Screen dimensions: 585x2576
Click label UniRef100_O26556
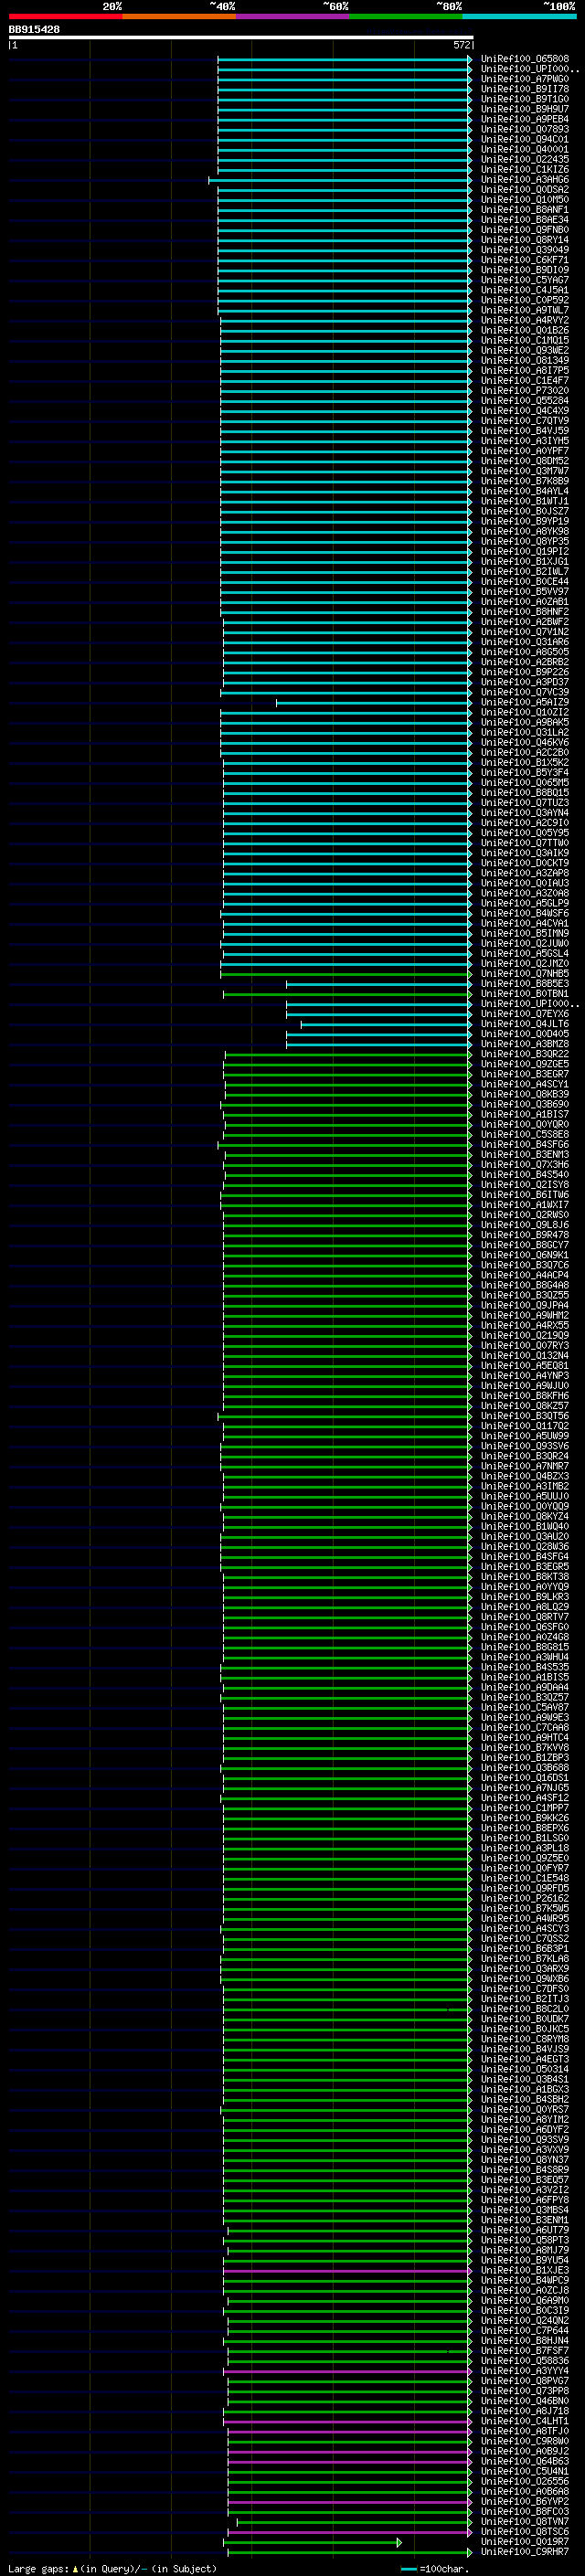pos(524,2482)
